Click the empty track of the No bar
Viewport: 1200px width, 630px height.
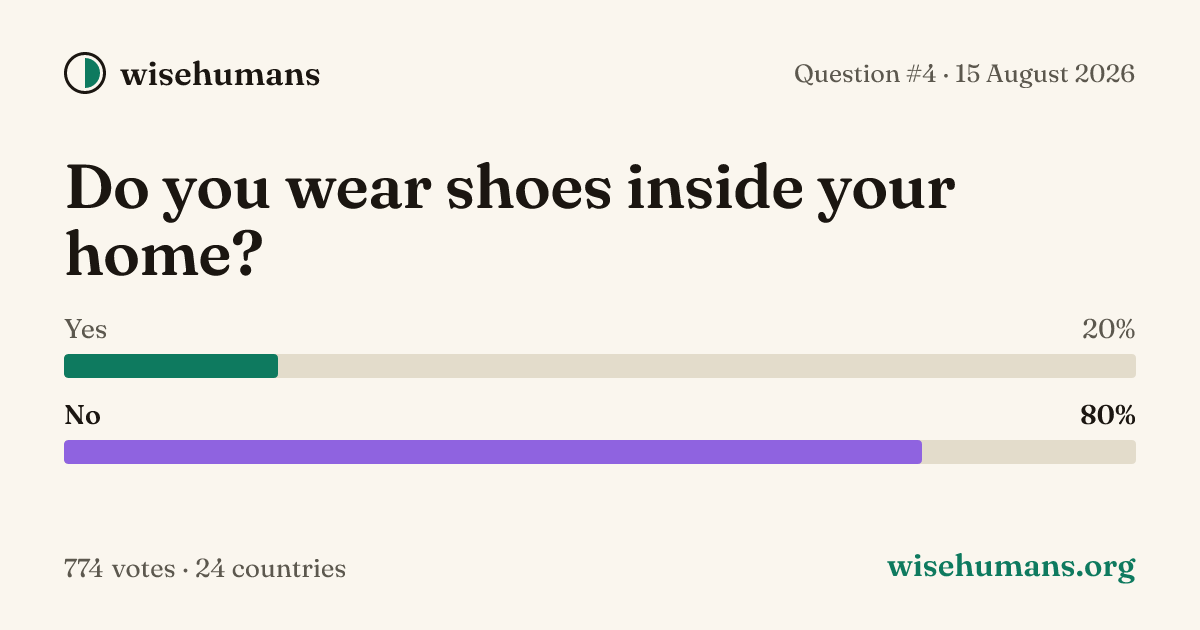click(x=1029, y=452)
